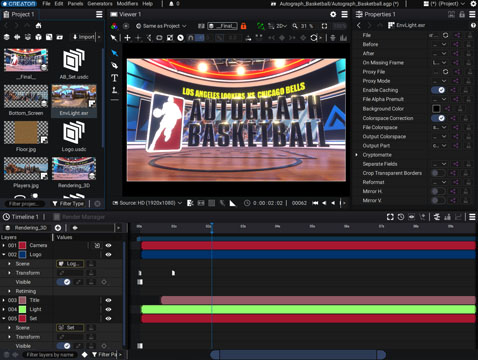Screen dimensions: 478x360
Task: Select the arrow Selection tool
Action: pyautogui.click(x=115, y=53)
